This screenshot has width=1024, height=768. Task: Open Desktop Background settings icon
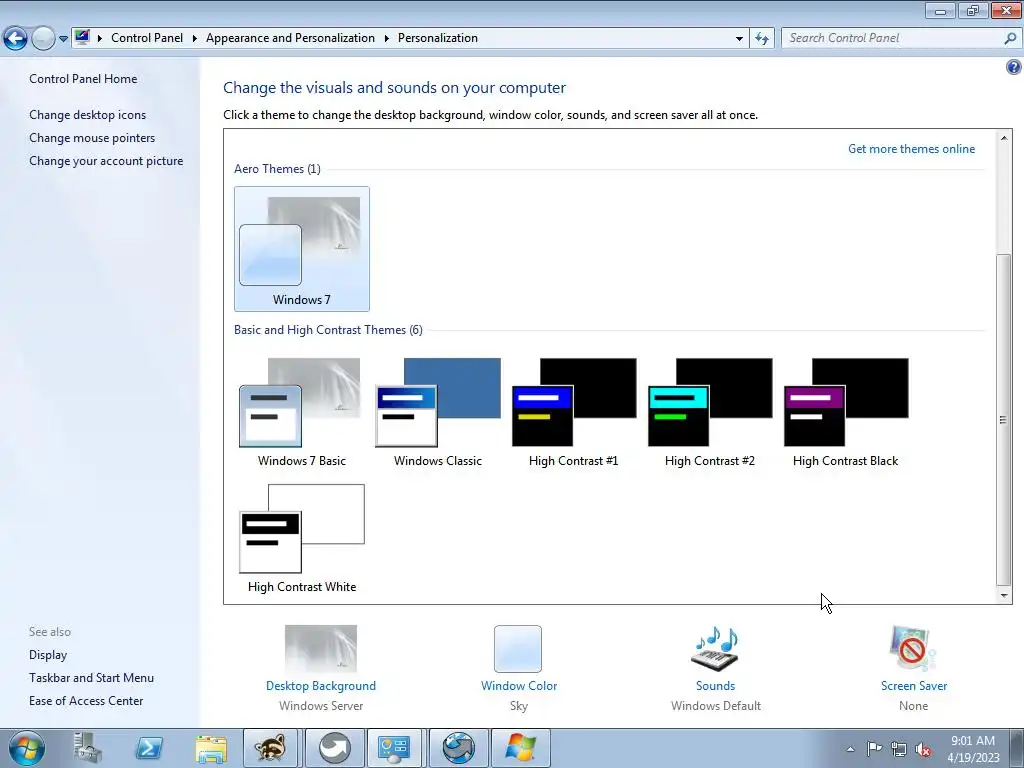click(x=321, y=648)
